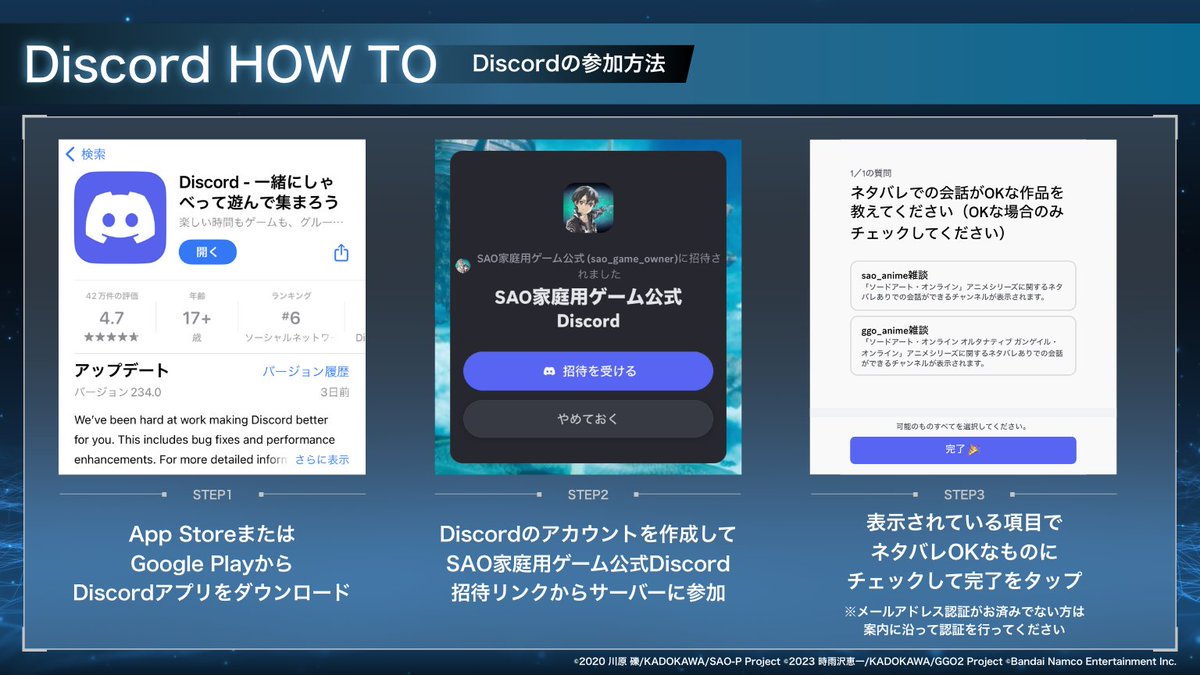Screen dimensions: 1200x675
Task: Tap the 検索 back link
Action: (x=92, y=153)
